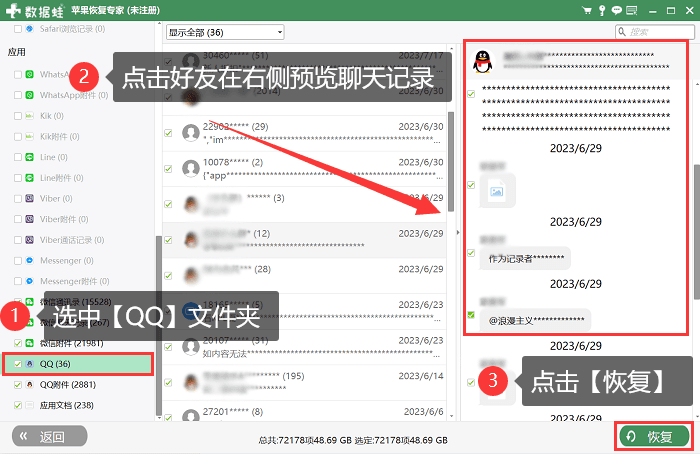This screenshot has width=700, height=454.
Task: Uncheck the checkbox for contact 22902***** (29)
Action: pyautogui.click(x=168, y=133)
